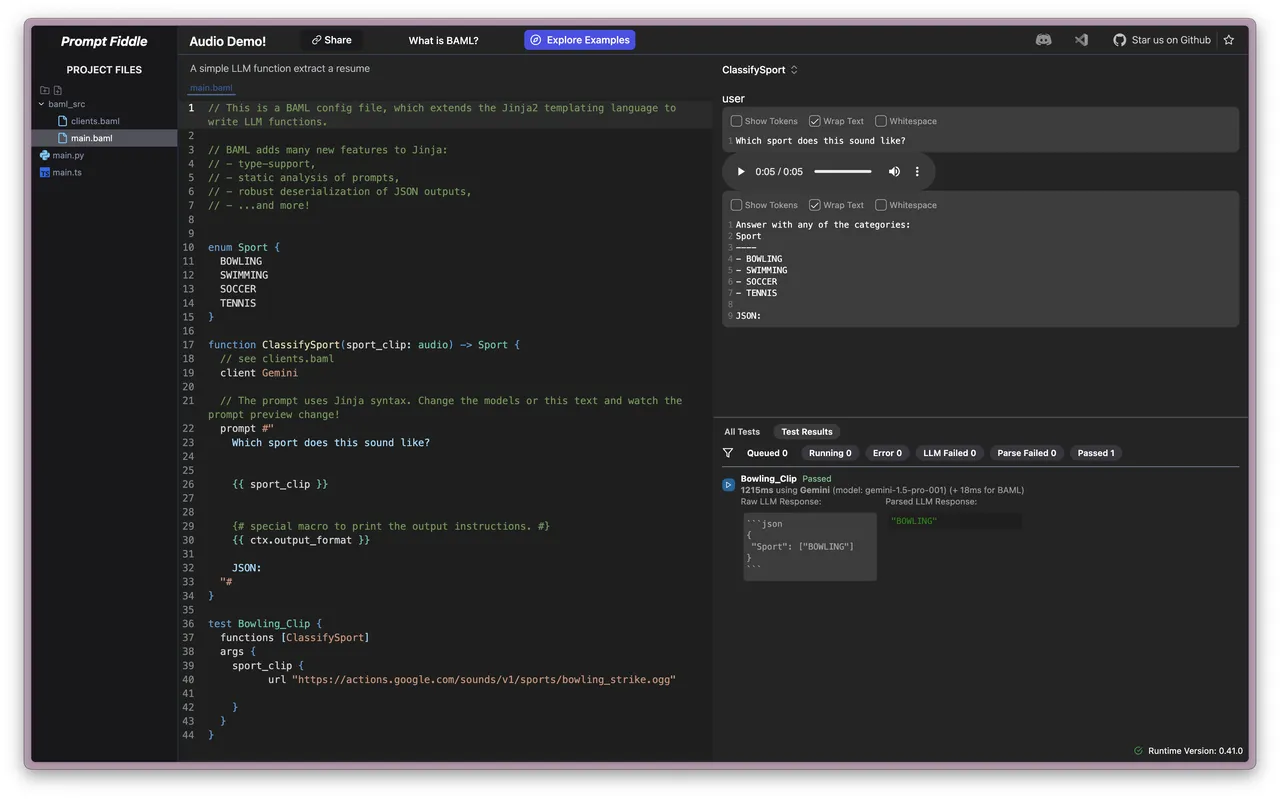Viewport: 1280px width, 799px height.
Task: Open main.ts in the file tree
Action: (67, 172)
